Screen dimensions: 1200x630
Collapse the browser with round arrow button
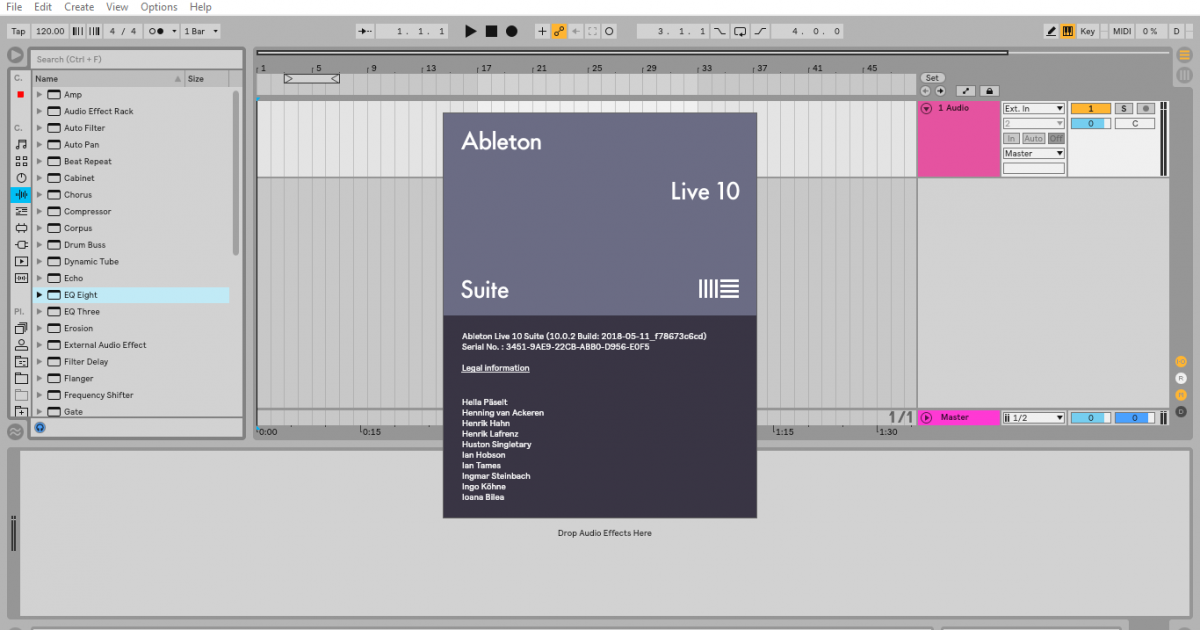[16, 56]
